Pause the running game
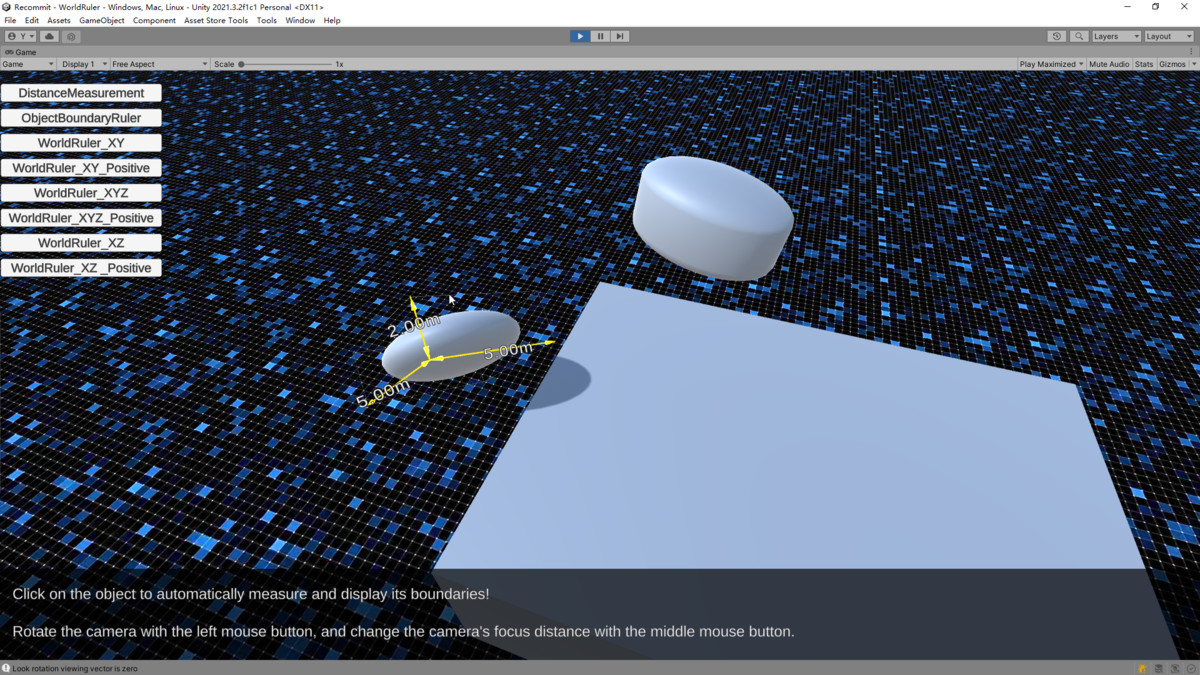 click(600, 36)
